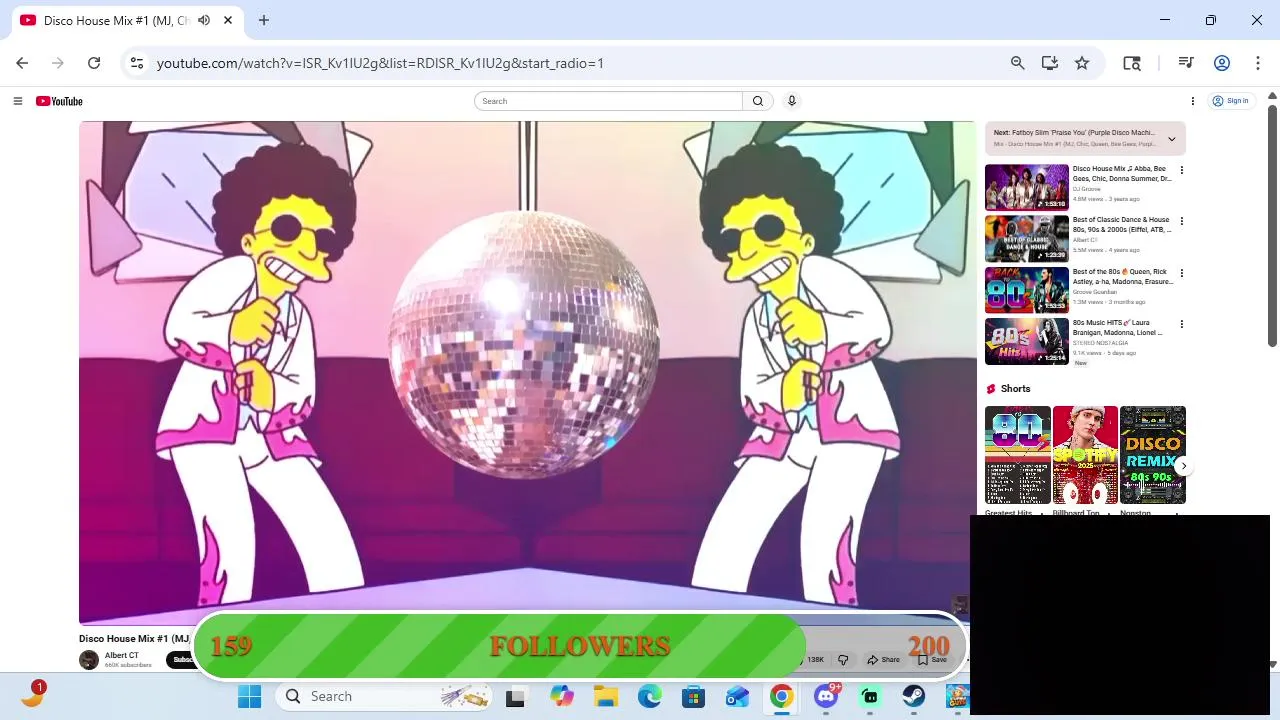Open a new Chrome tab

coord(264,20)
